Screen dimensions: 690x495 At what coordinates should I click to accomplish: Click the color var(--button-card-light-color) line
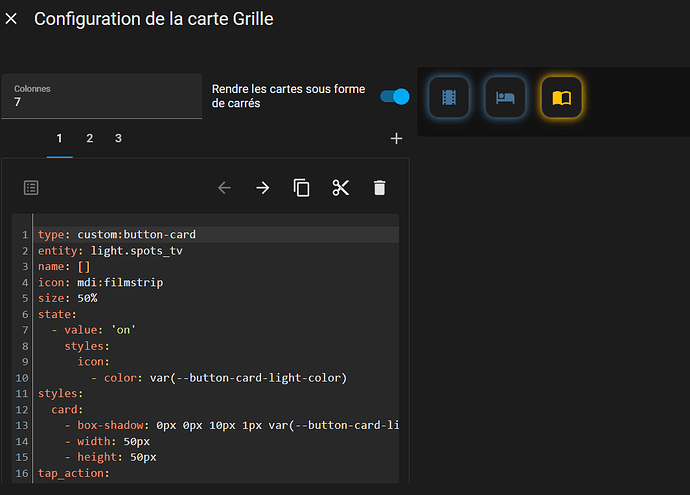(x=219, y=378)
